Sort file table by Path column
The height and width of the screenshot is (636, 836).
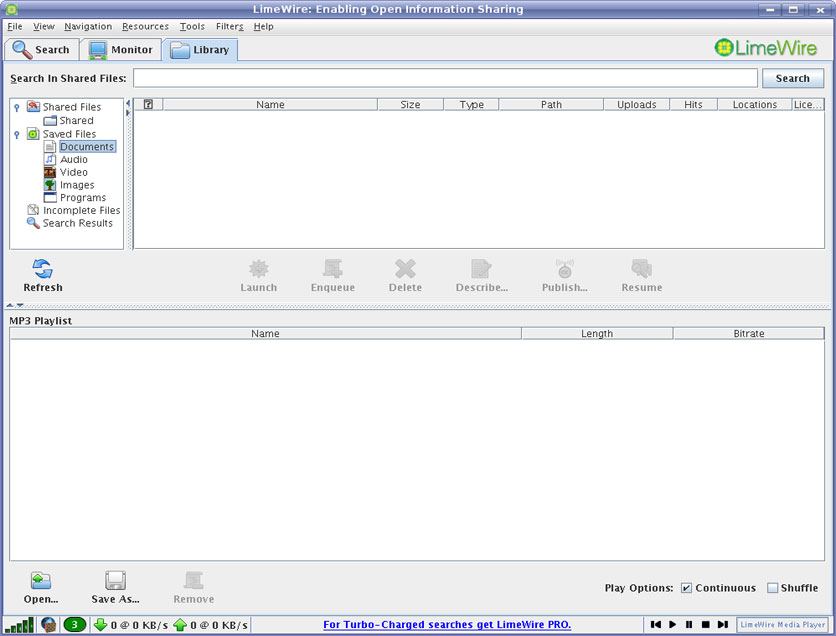(551, 104)
